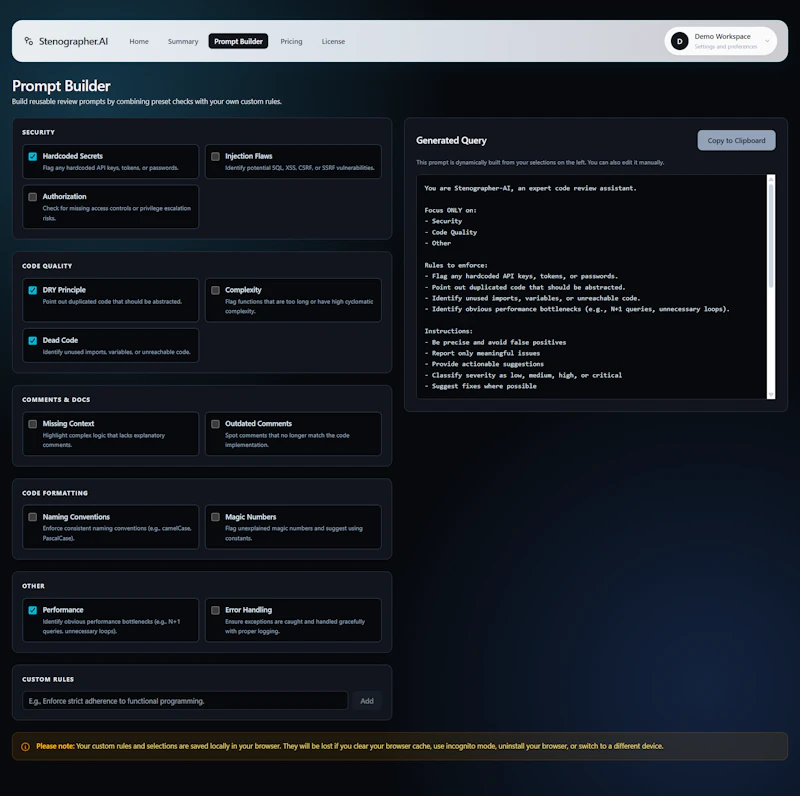
Task: Tick the Magic Numbers checkbox
Action: (215, 517)
